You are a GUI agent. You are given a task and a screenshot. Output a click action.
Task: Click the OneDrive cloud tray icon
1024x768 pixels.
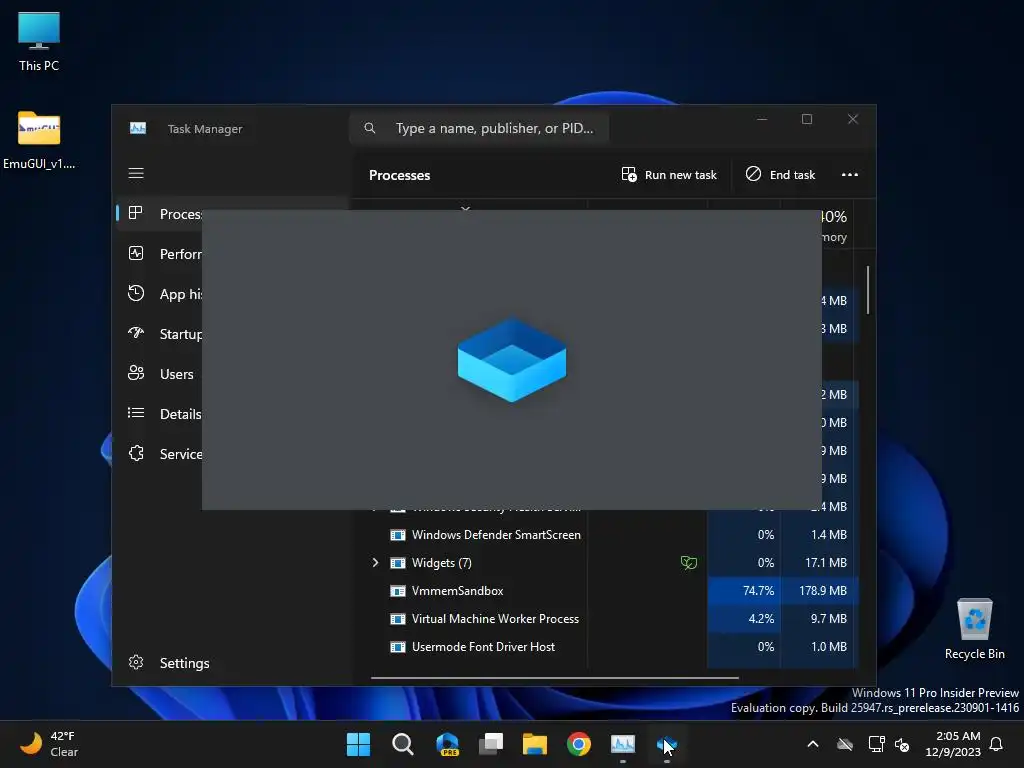point(845,744)
